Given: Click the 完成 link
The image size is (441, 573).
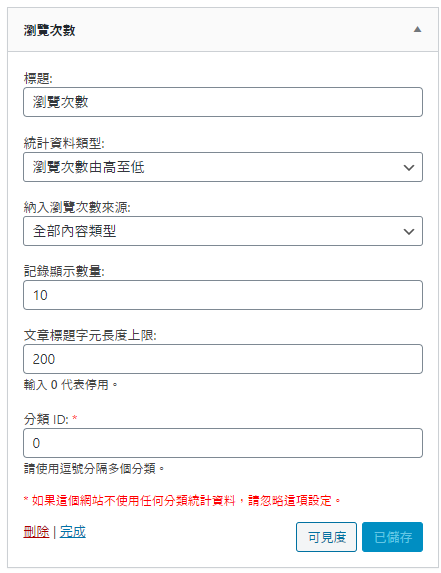Looking at the screenshot, I should pyautogui.click(x=73, y=532).
